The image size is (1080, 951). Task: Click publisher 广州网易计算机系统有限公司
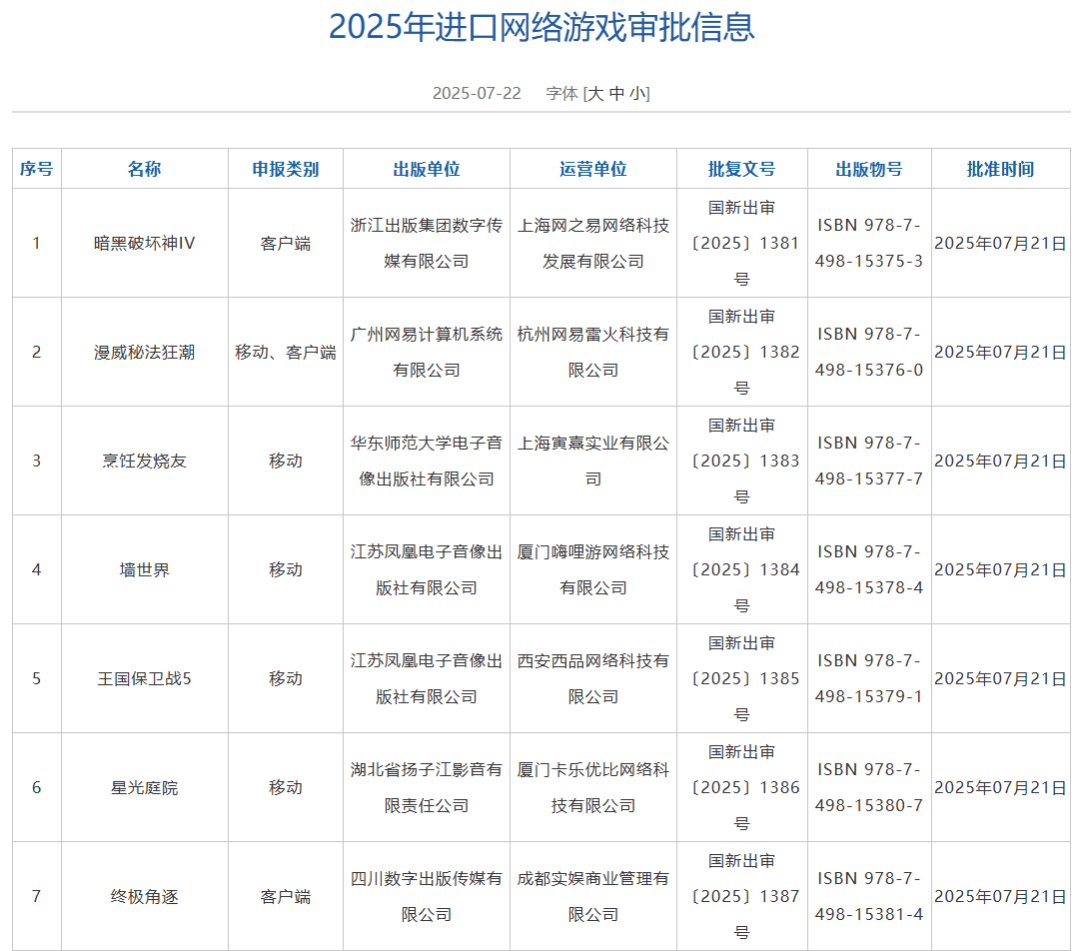click(x=426, y=352)
